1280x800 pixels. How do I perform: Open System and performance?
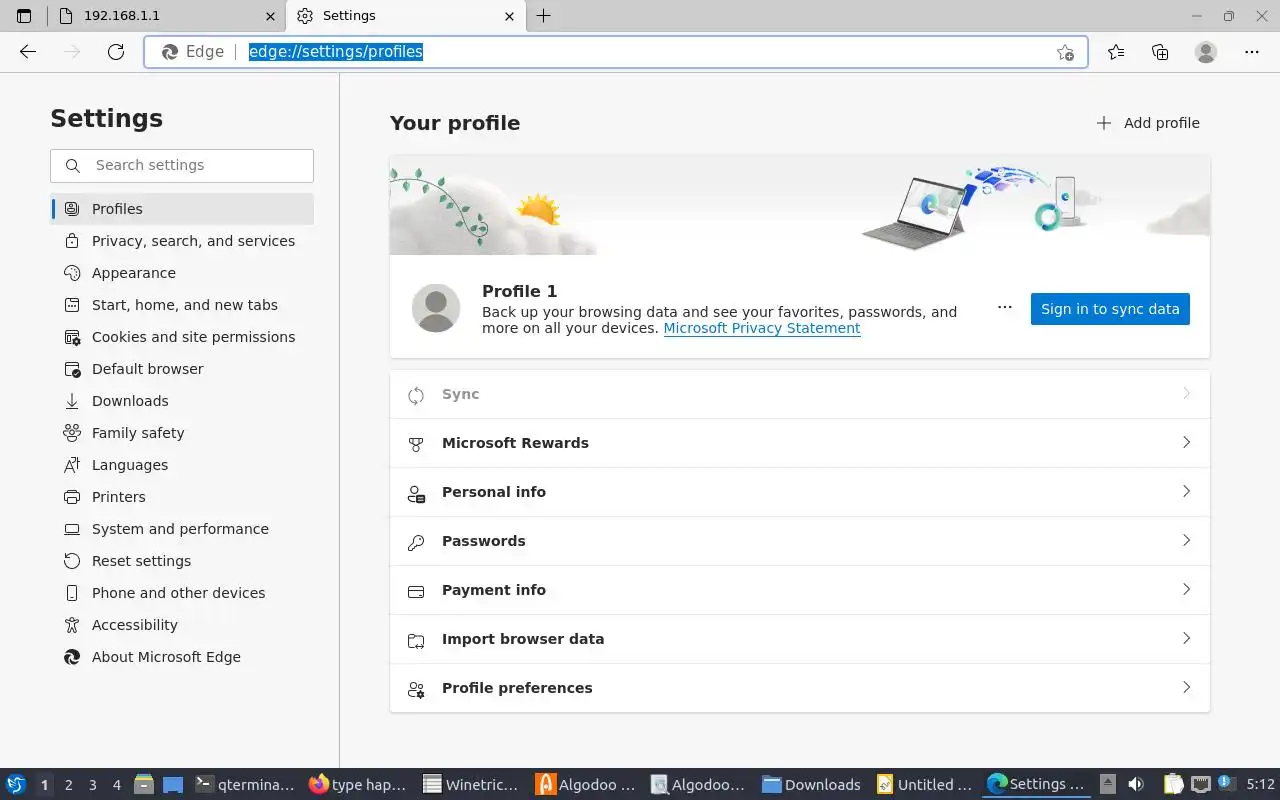pyautogui.click(x=182, y=529)
